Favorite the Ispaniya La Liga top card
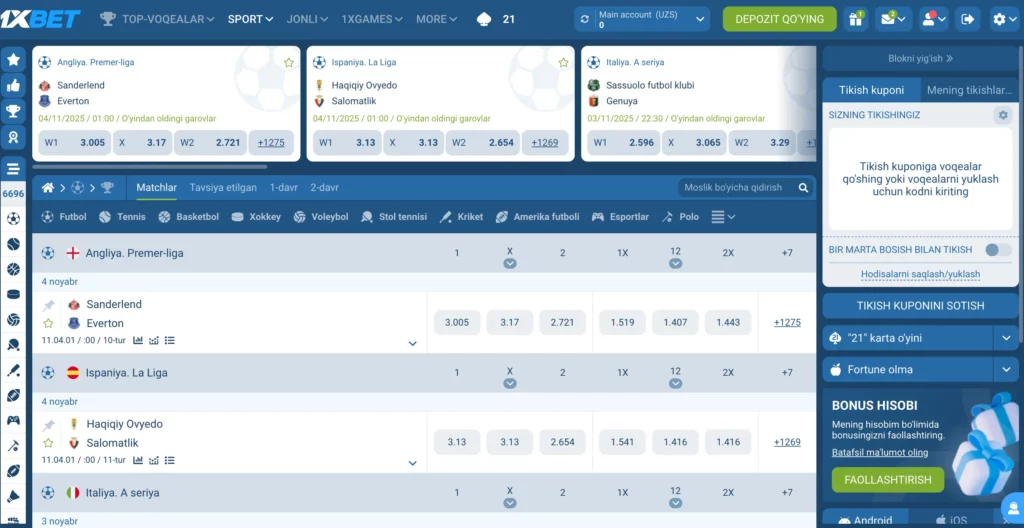The width and height of the screenshot is (1024, 528). 563,63
